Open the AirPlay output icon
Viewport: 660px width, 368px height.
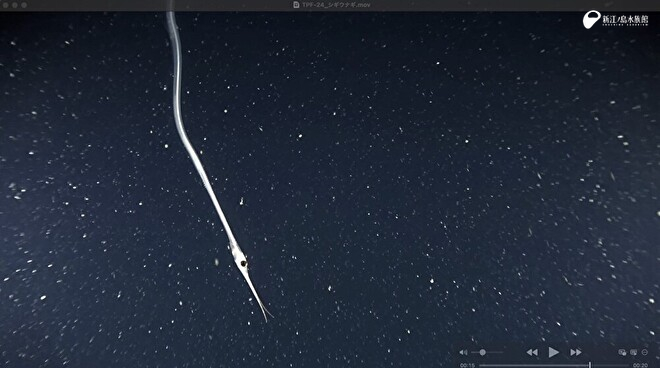point(622,352)
